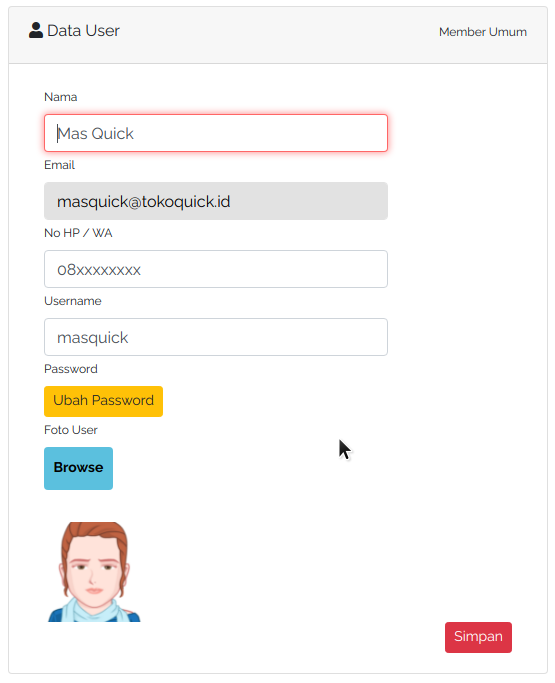Click the Email field label
This screenshot has width=555, height=683.
tap(59, 165)
